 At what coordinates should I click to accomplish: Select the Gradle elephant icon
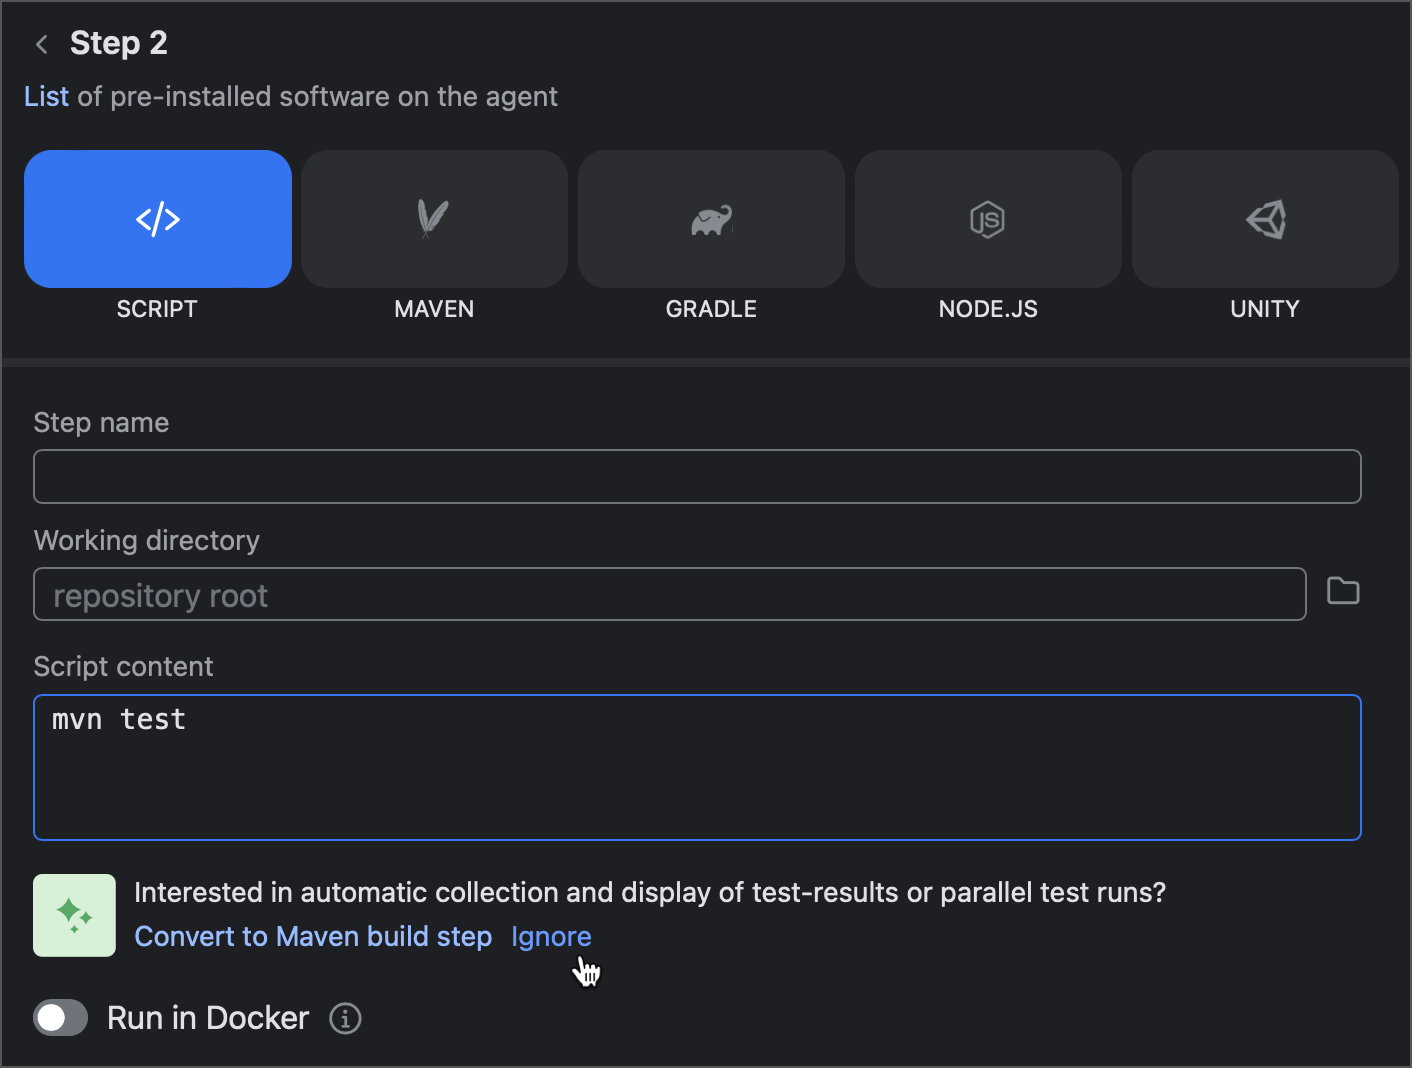[710, 218]
